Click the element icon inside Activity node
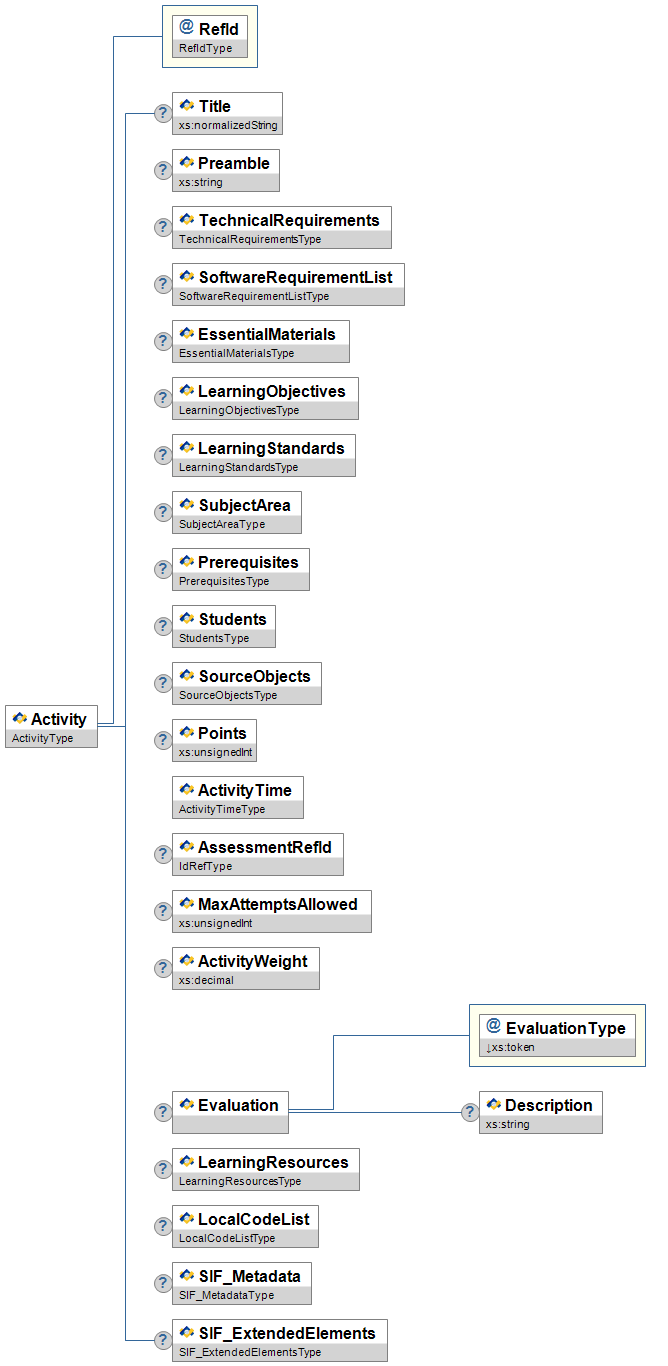This screenshot has width=668, height=1366. 19,719
